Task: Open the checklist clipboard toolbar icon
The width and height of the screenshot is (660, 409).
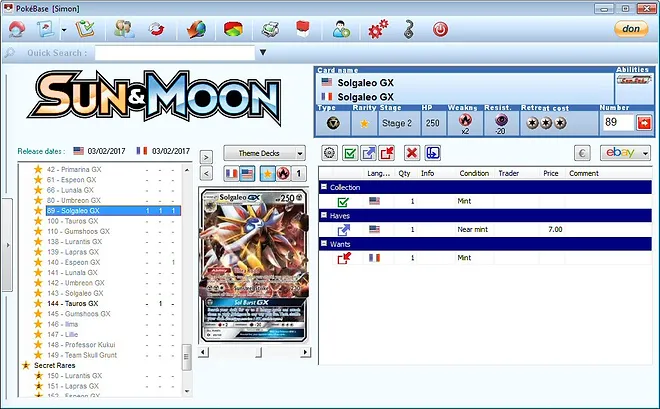Action: click(x=85, y=29)
